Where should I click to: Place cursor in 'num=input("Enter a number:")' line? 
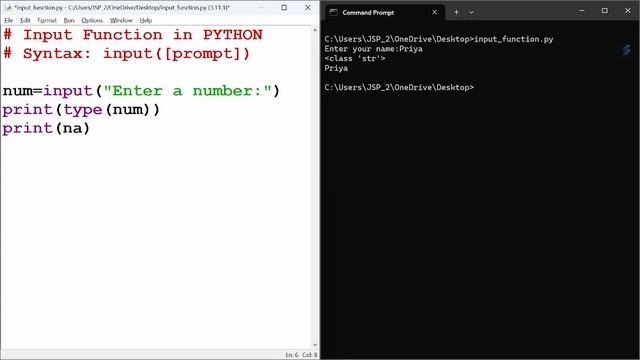[x=141, y=91]
